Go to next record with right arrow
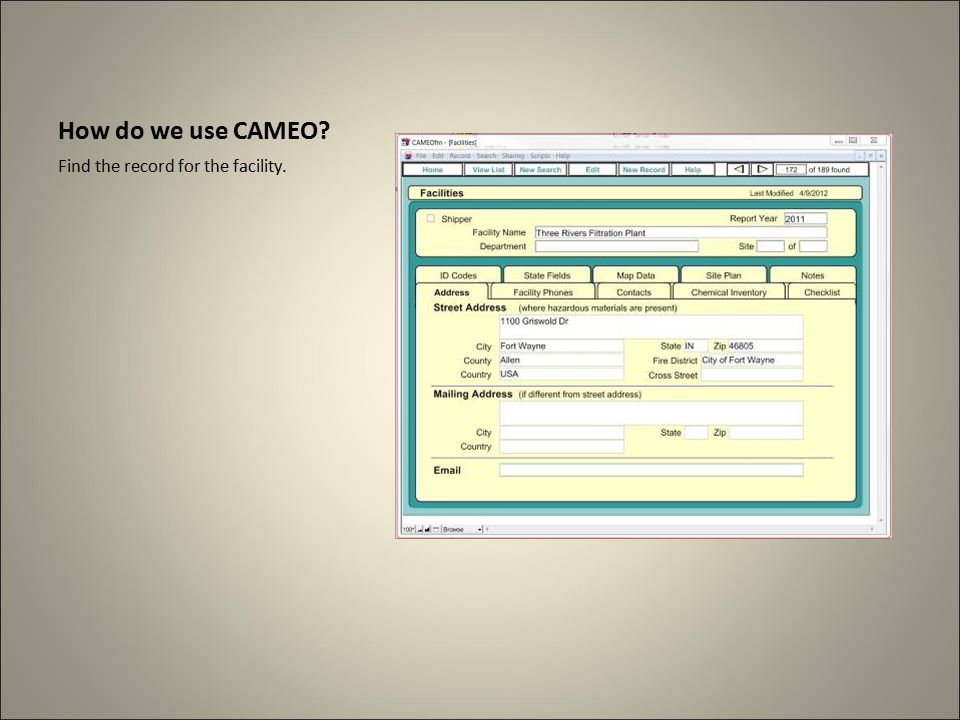The image size is (960, 720). point(762,169)
